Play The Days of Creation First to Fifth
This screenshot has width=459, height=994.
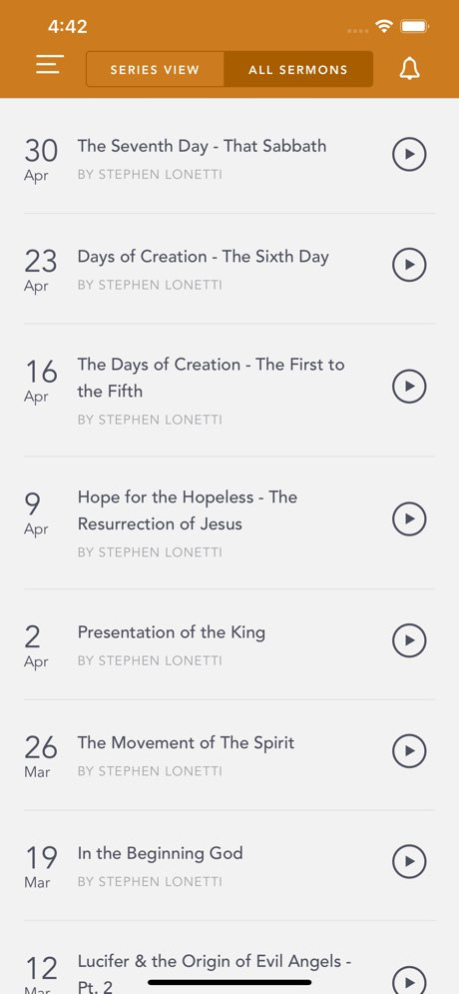point(409,386)
